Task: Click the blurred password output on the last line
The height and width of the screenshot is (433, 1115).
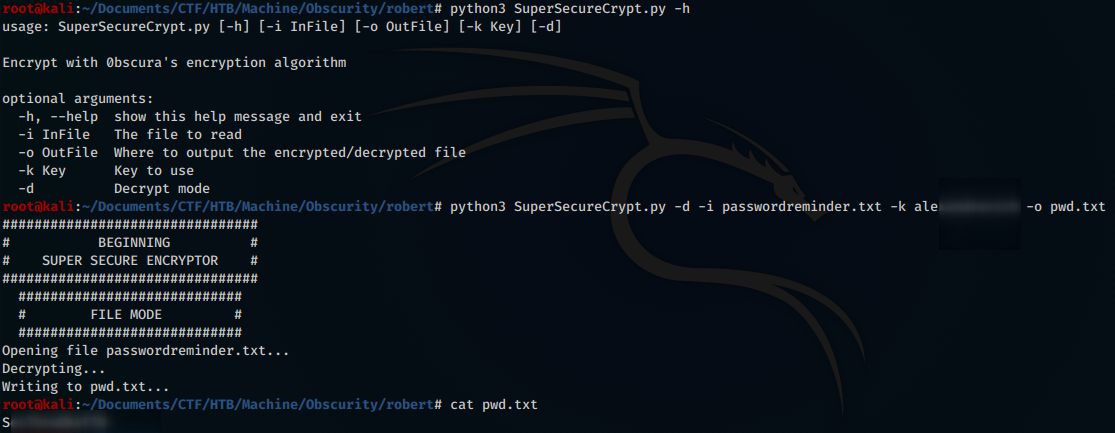Action: [x=58, y=423]
